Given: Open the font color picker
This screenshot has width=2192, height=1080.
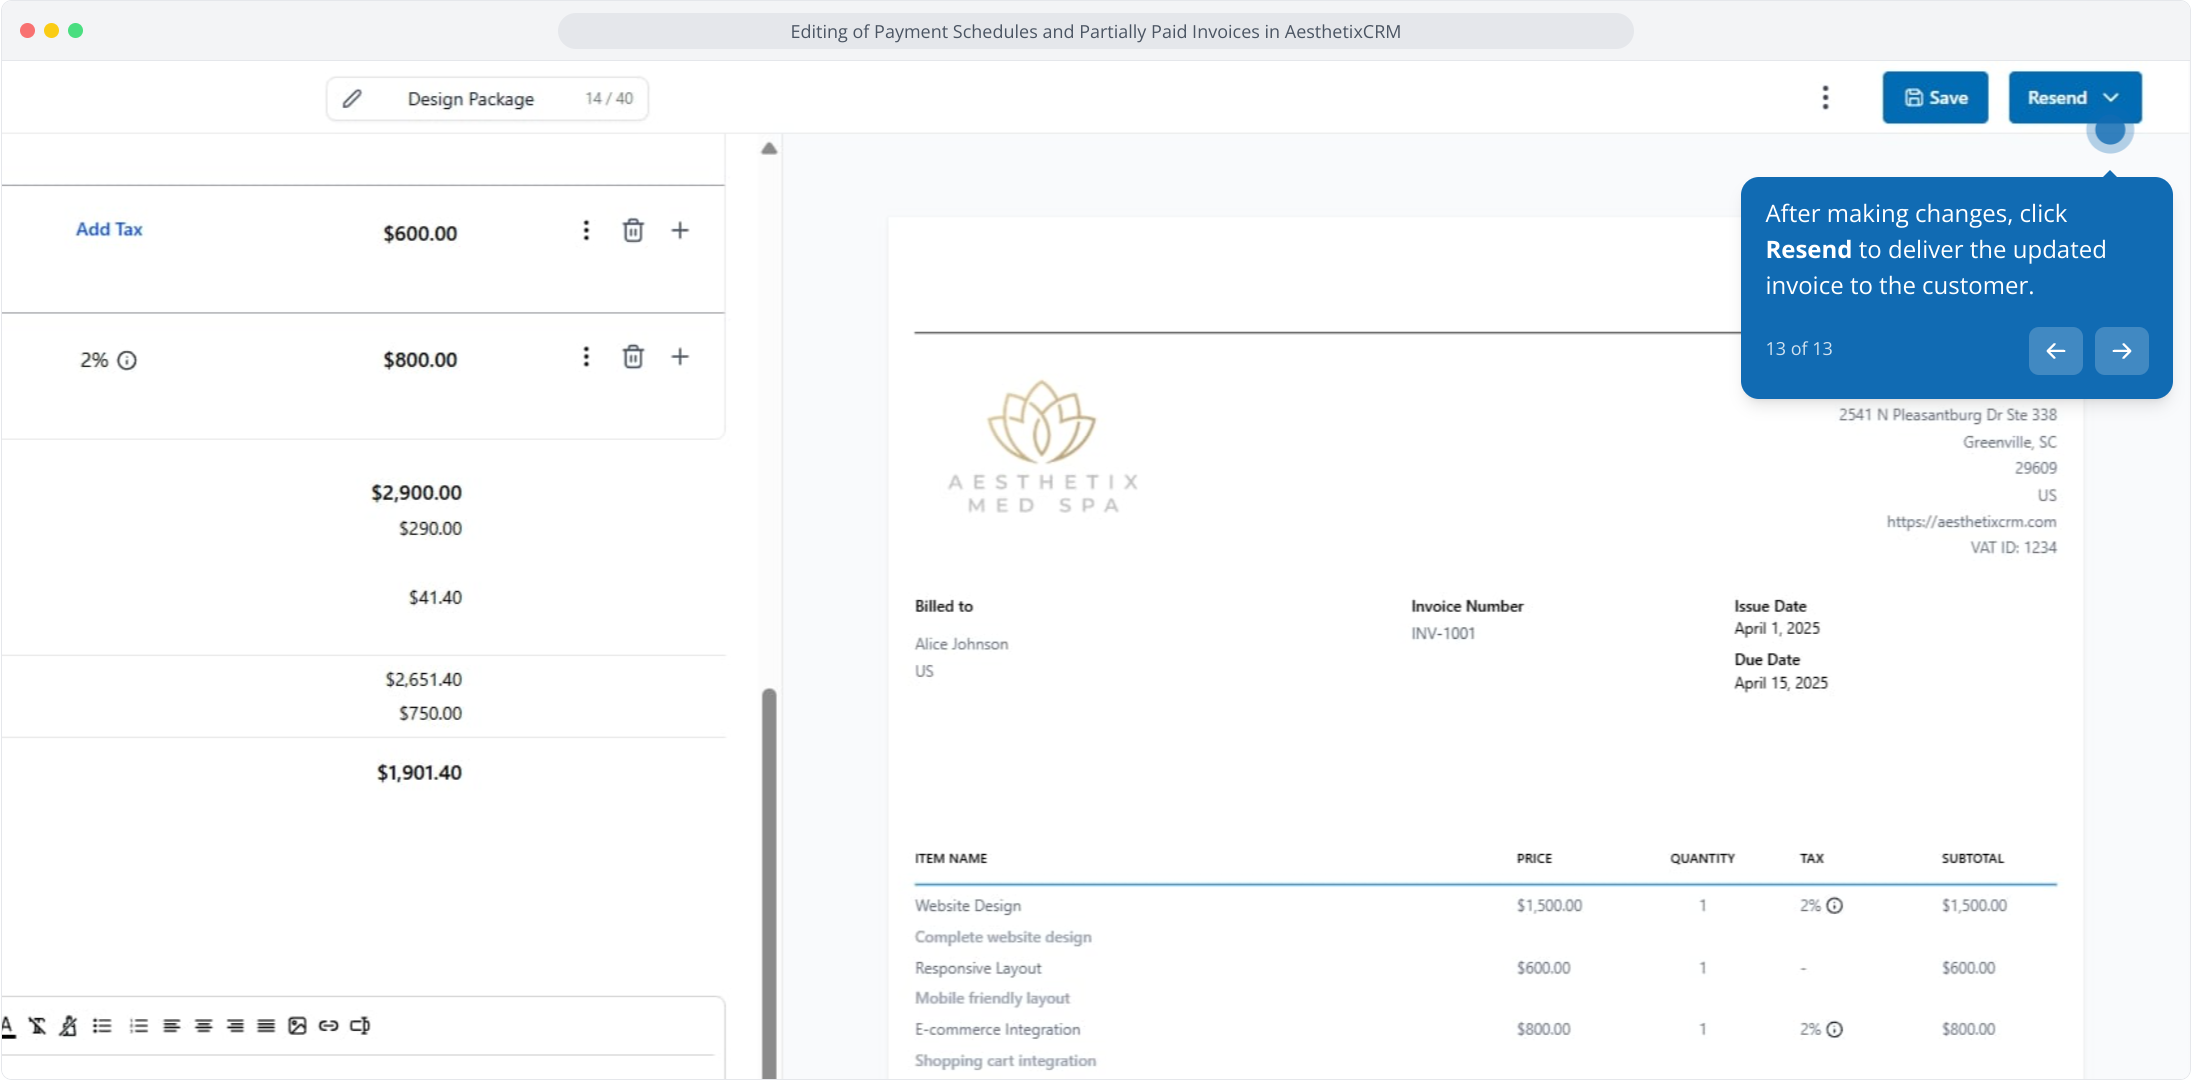Looking at the screenshot, I should [8, 1026].
